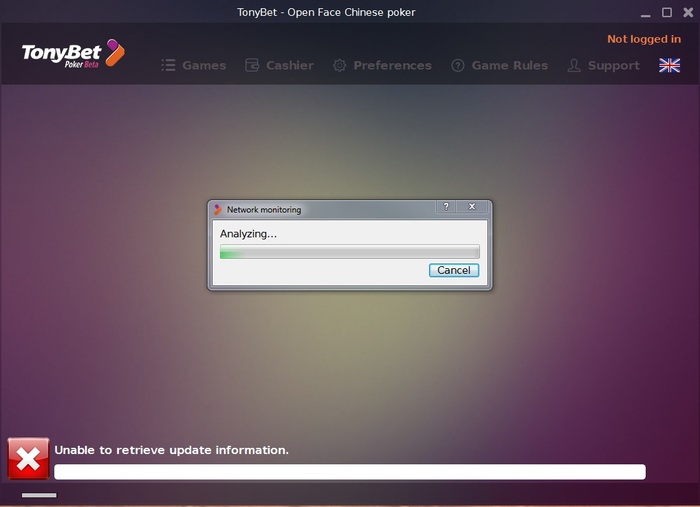Image resolution: width=700 pixels, height=507 pixels.
Task: Open the Games menu
Action: pyautogui.click(x=194, y=66)
